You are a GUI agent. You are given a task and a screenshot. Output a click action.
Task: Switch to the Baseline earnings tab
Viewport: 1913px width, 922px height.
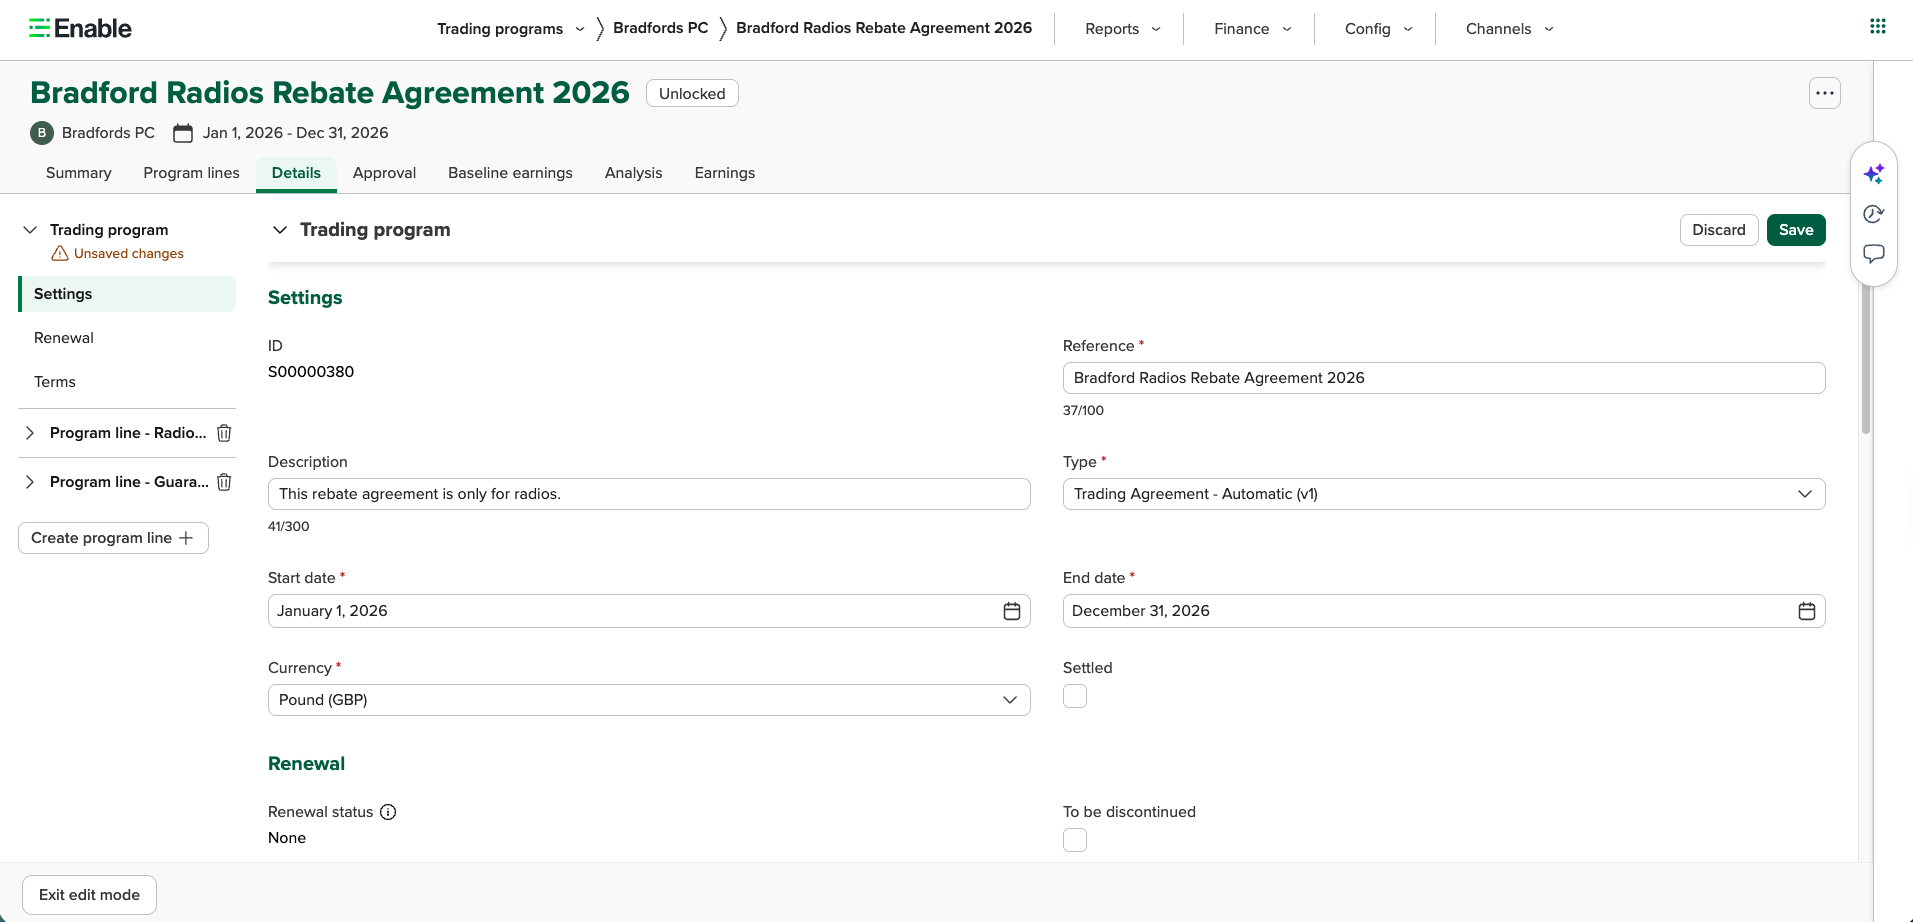[510, 173]
